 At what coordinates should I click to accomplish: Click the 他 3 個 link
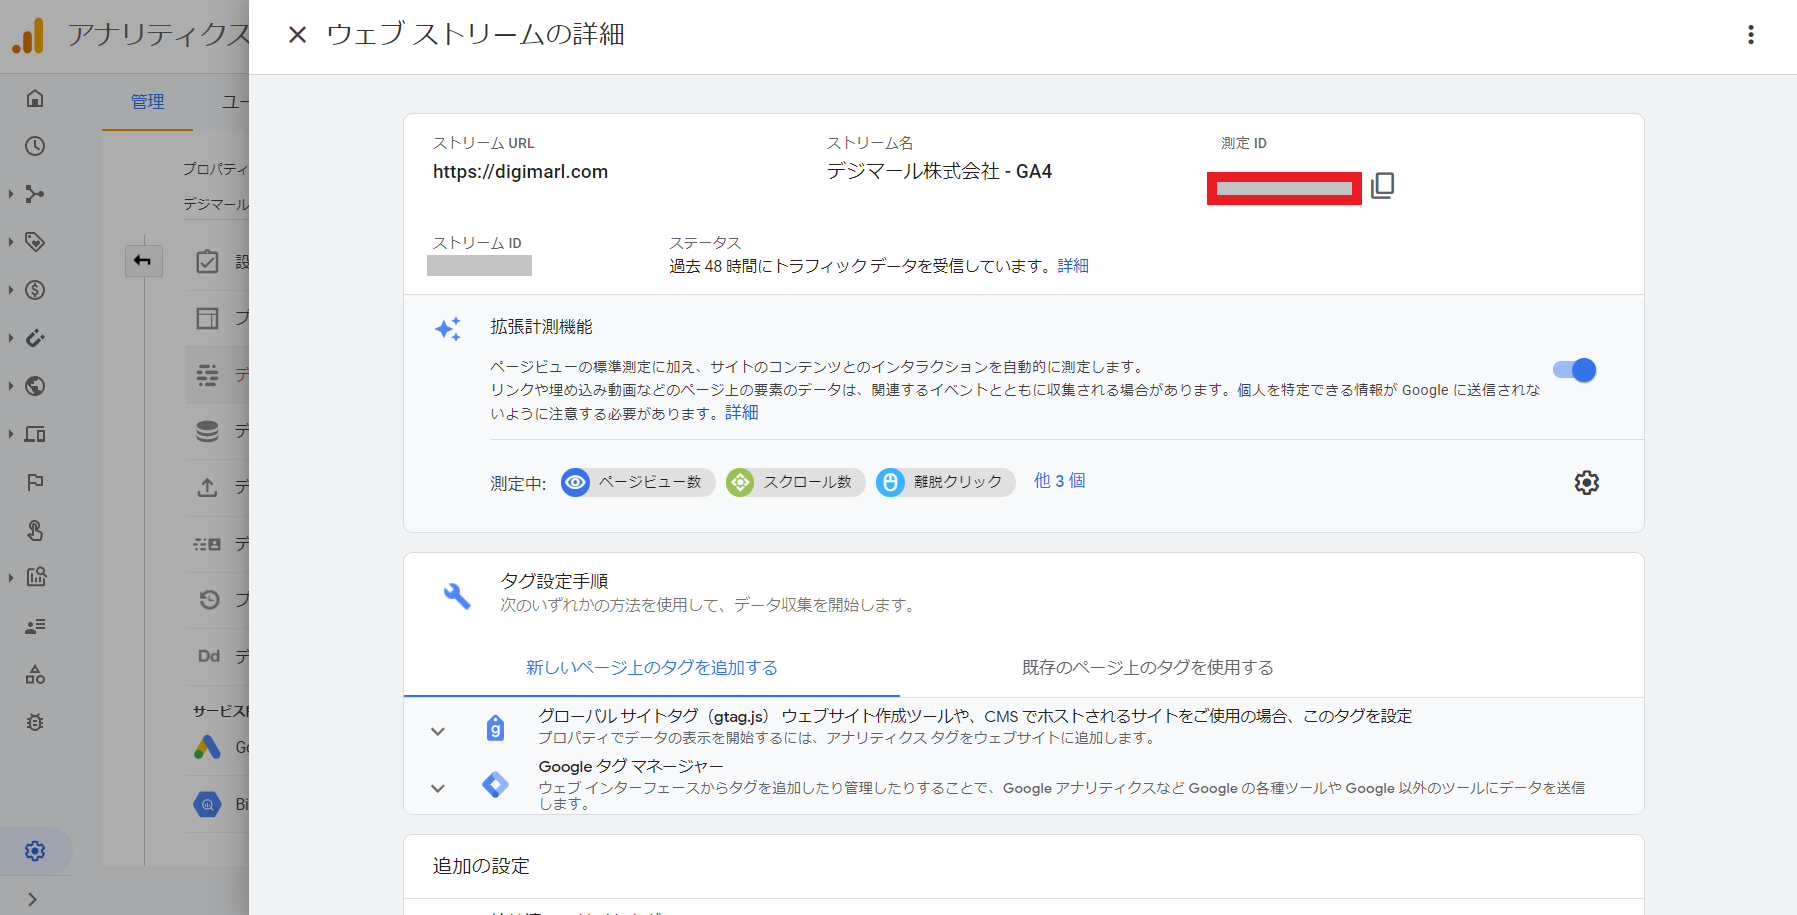[x=1059, y=481]
